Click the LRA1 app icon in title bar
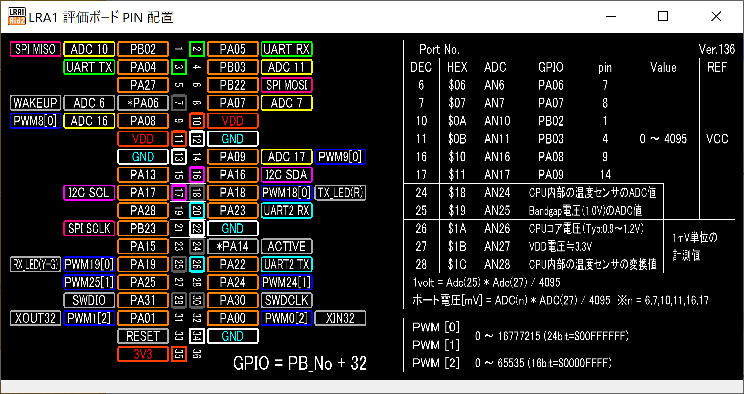The height and width of the screenshot is (394, 744). click(x=17, y=17)
